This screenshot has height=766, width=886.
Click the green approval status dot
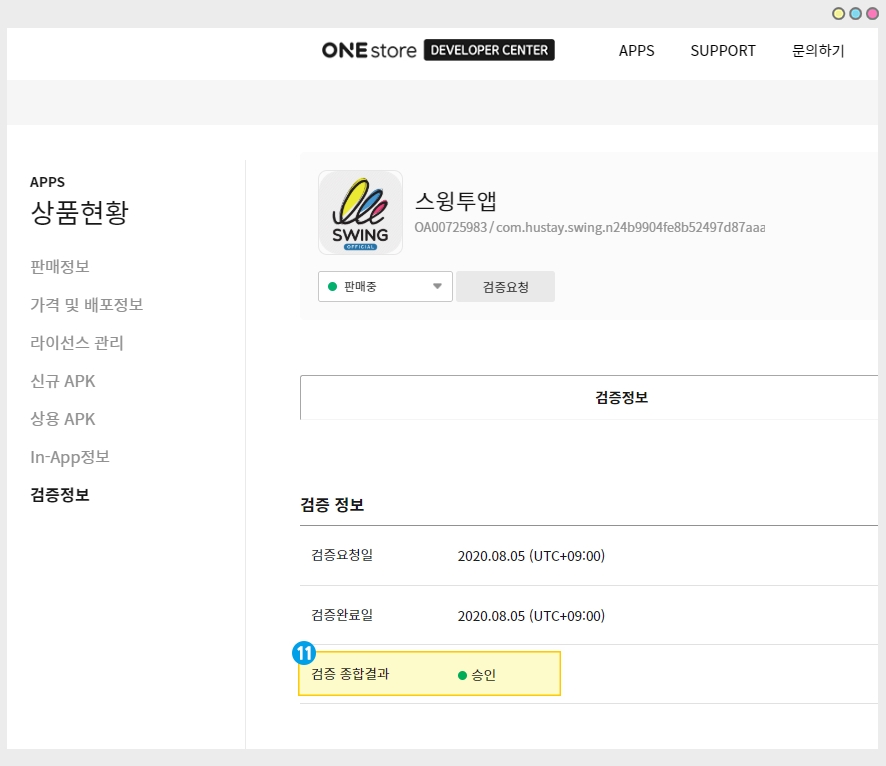point(462,675)
